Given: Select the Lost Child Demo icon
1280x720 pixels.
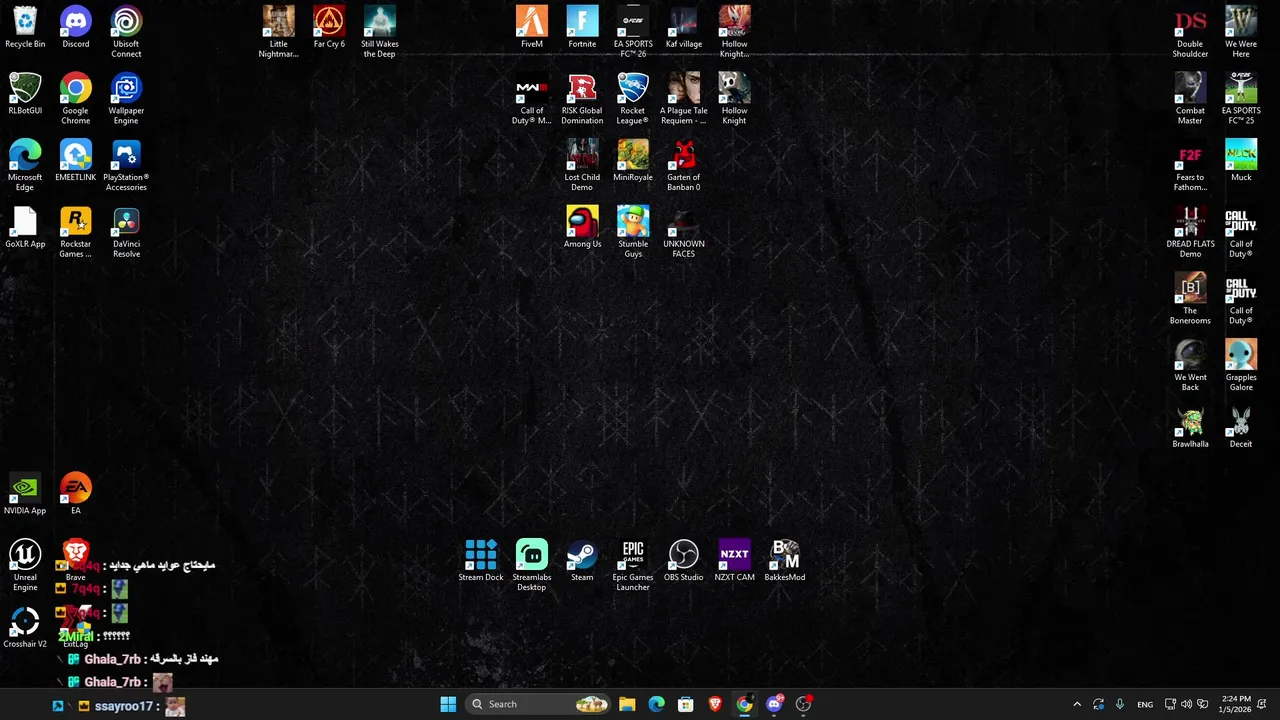Looking at the screenshot, I should [582, 166].
